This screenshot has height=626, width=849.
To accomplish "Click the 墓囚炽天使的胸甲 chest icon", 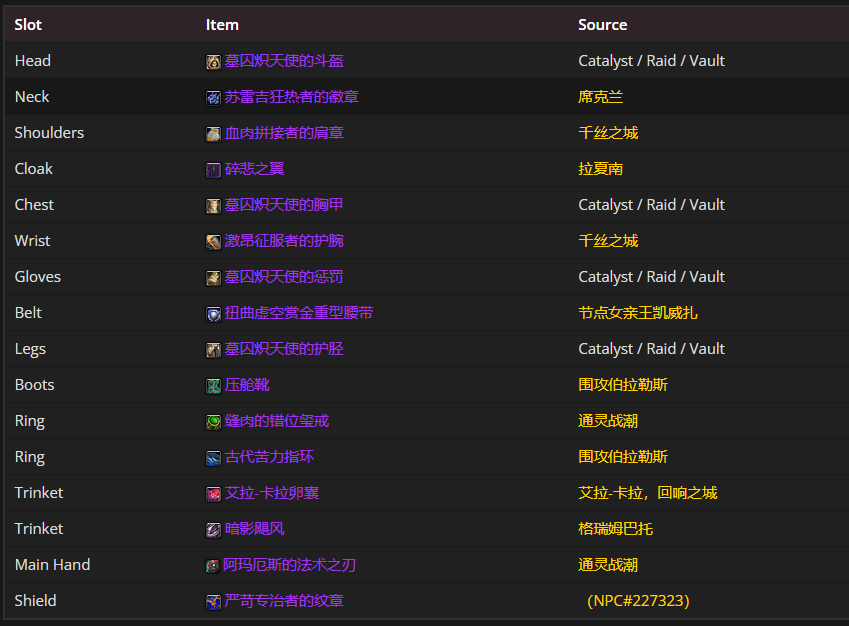I will click(212, 205).
